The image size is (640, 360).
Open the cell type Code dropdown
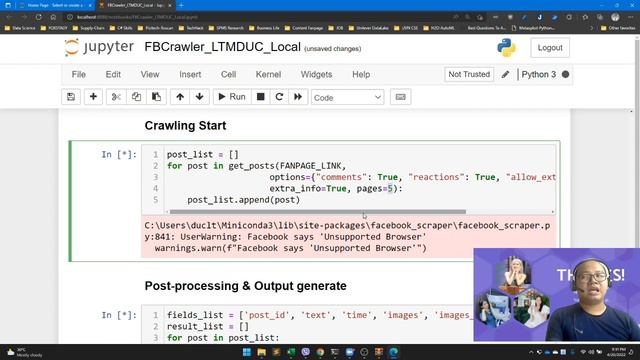(x=347, y=98)
